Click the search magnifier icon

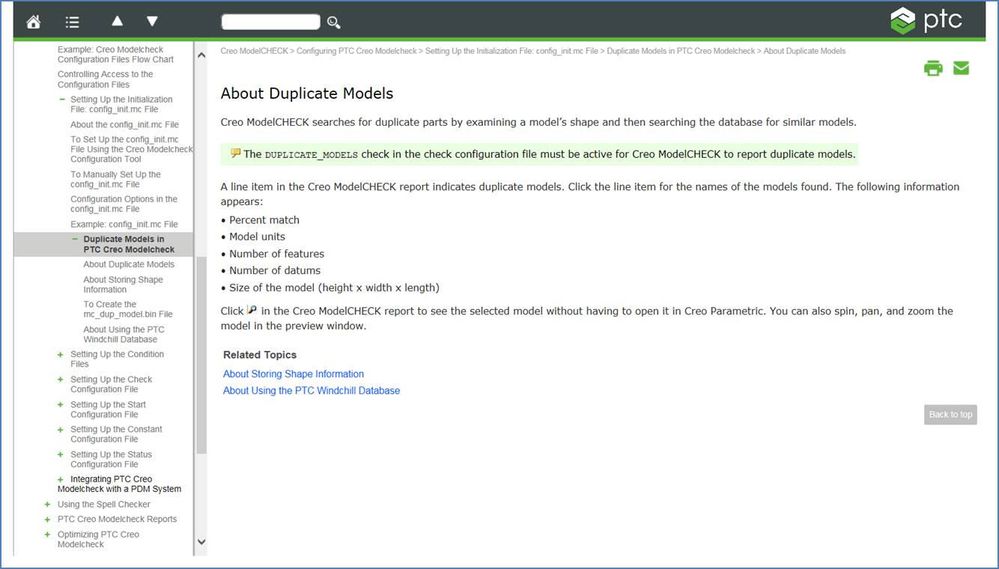coord(334,22)
